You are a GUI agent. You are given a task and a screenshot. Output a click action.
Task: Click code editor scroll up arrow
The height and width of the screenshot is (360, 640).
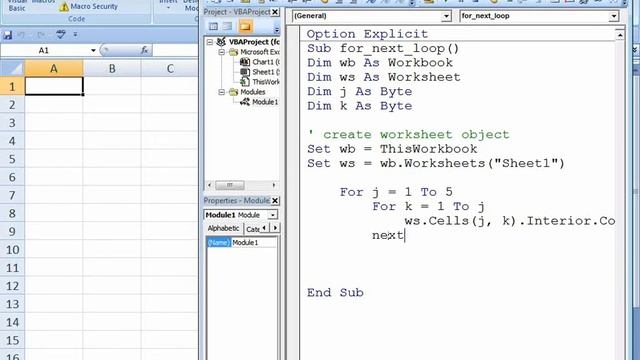click(x=620, y=35)
